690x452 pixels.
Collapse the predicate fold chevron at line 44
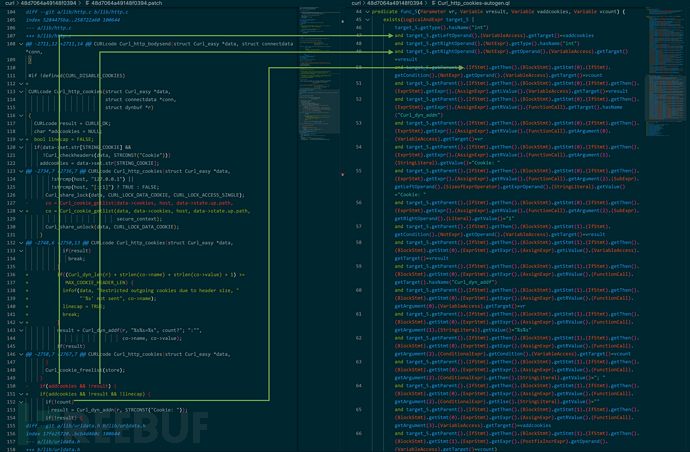click(368, 11)
